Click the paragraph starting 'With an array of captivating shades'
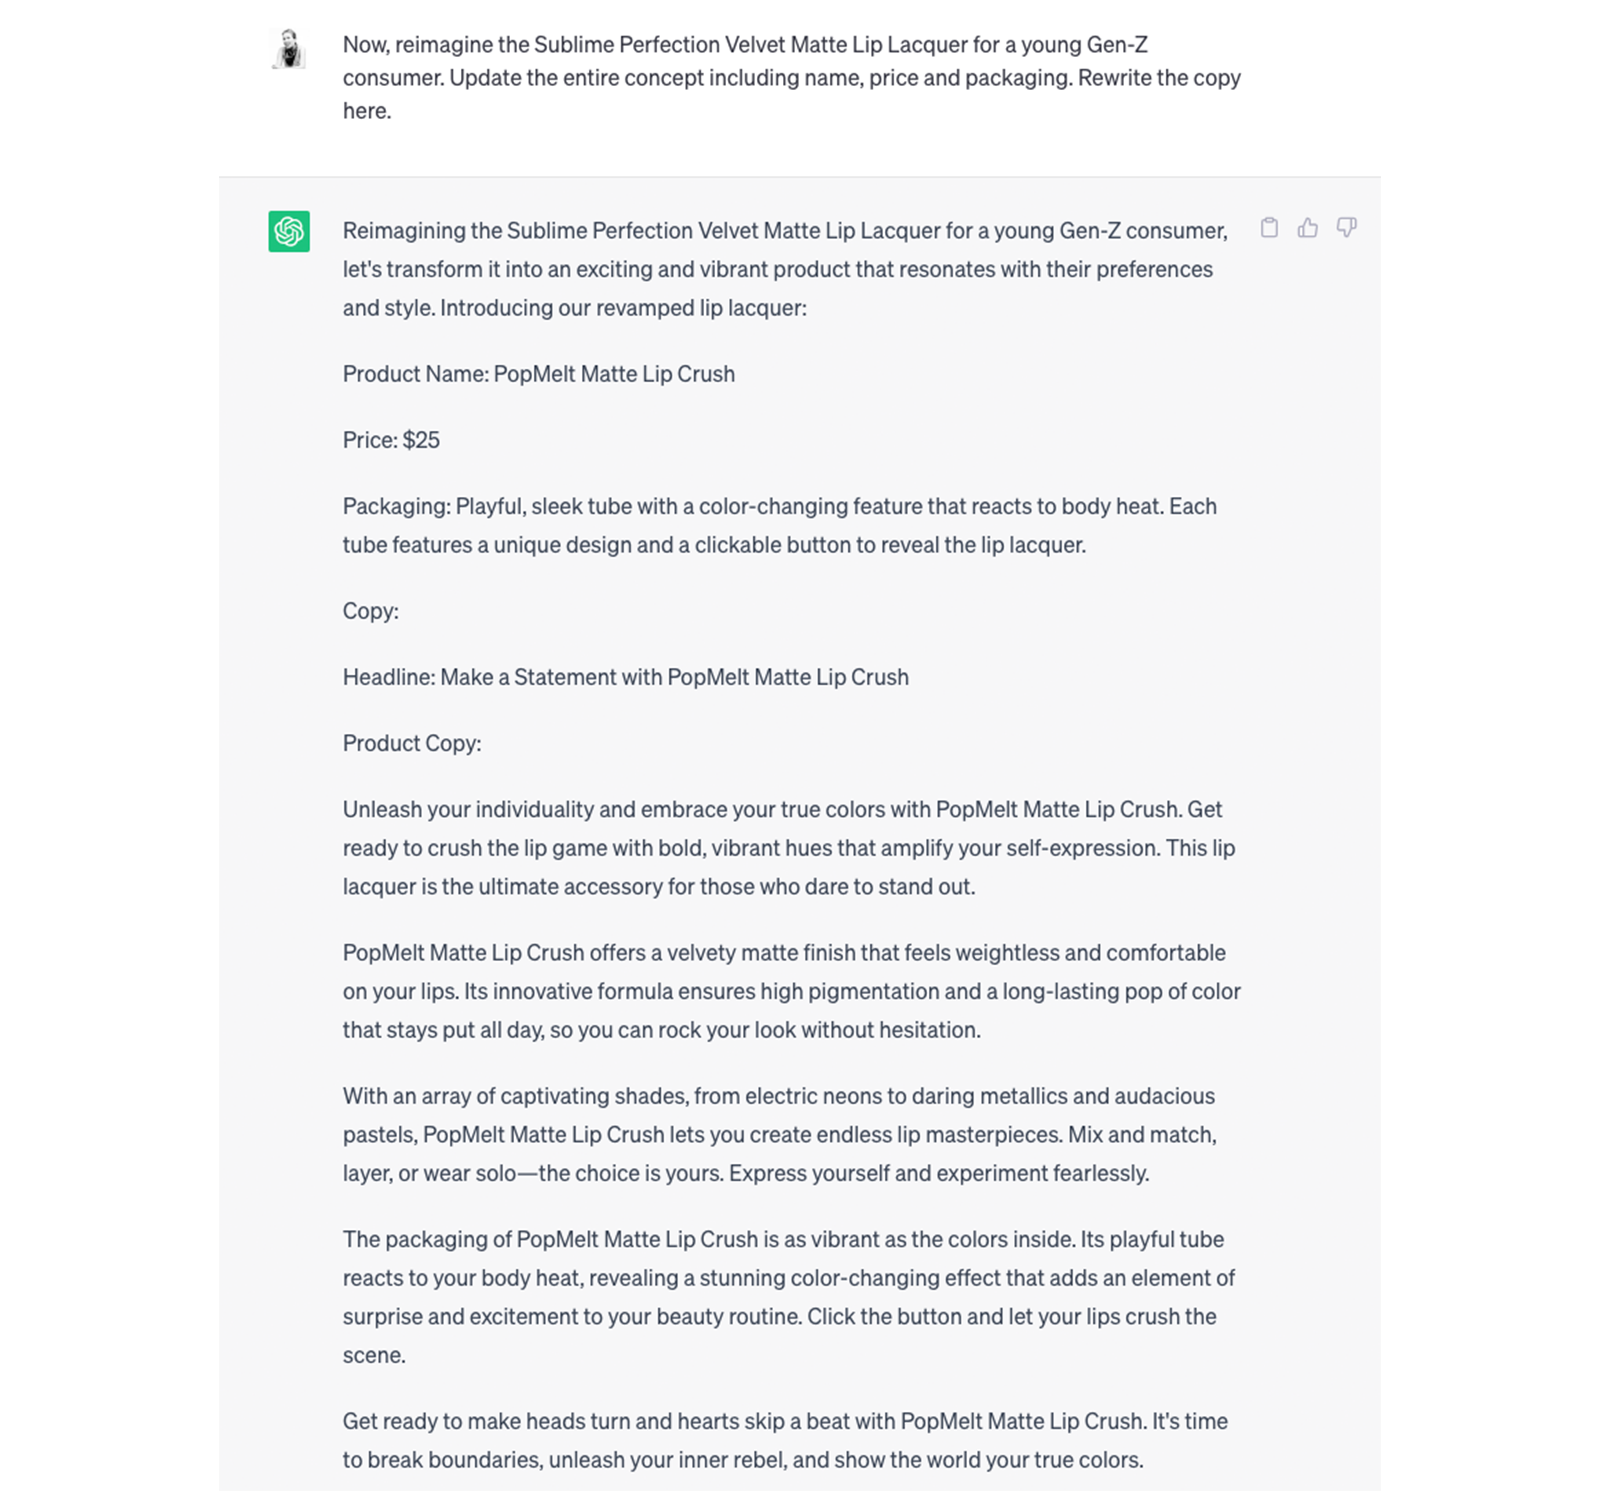This screenshot has height=1491, width=1600. (x=779, y=1134)
